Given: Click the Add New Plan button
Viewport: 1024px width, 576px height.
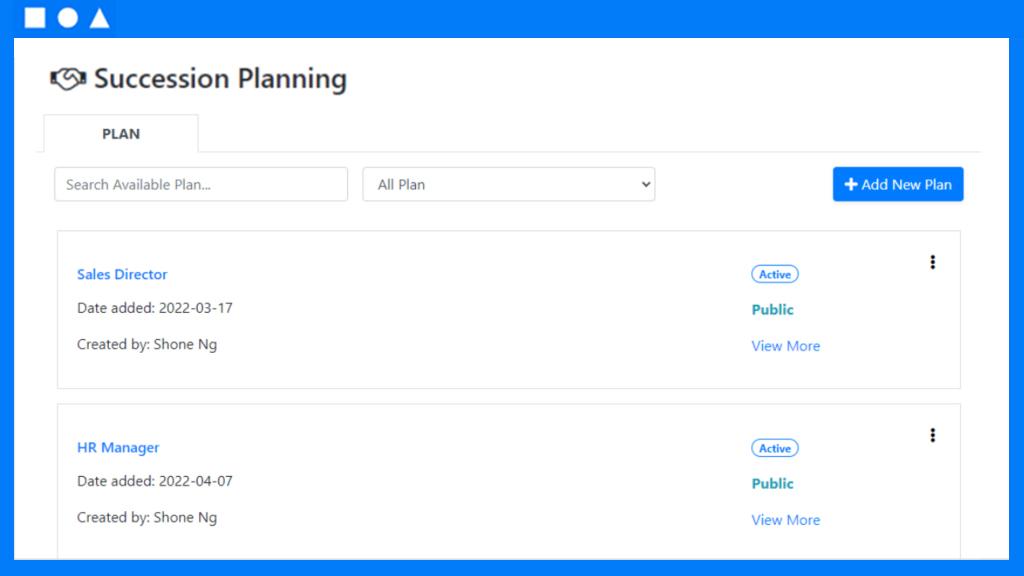Looking at the screenshot, I should [898, 184].
